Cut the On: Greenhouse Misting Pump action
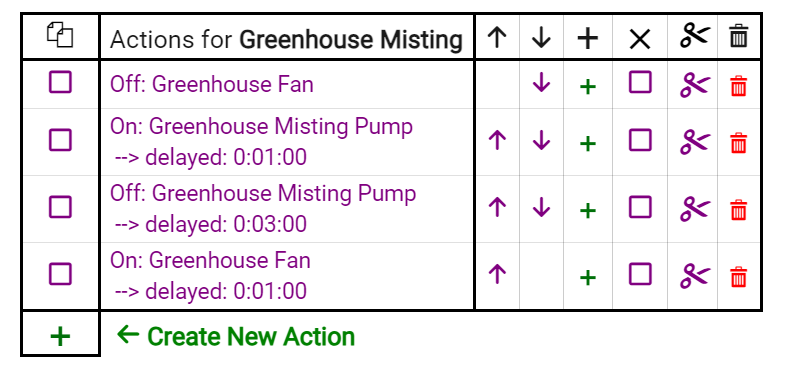793x377 pixels. click(695, 142)
